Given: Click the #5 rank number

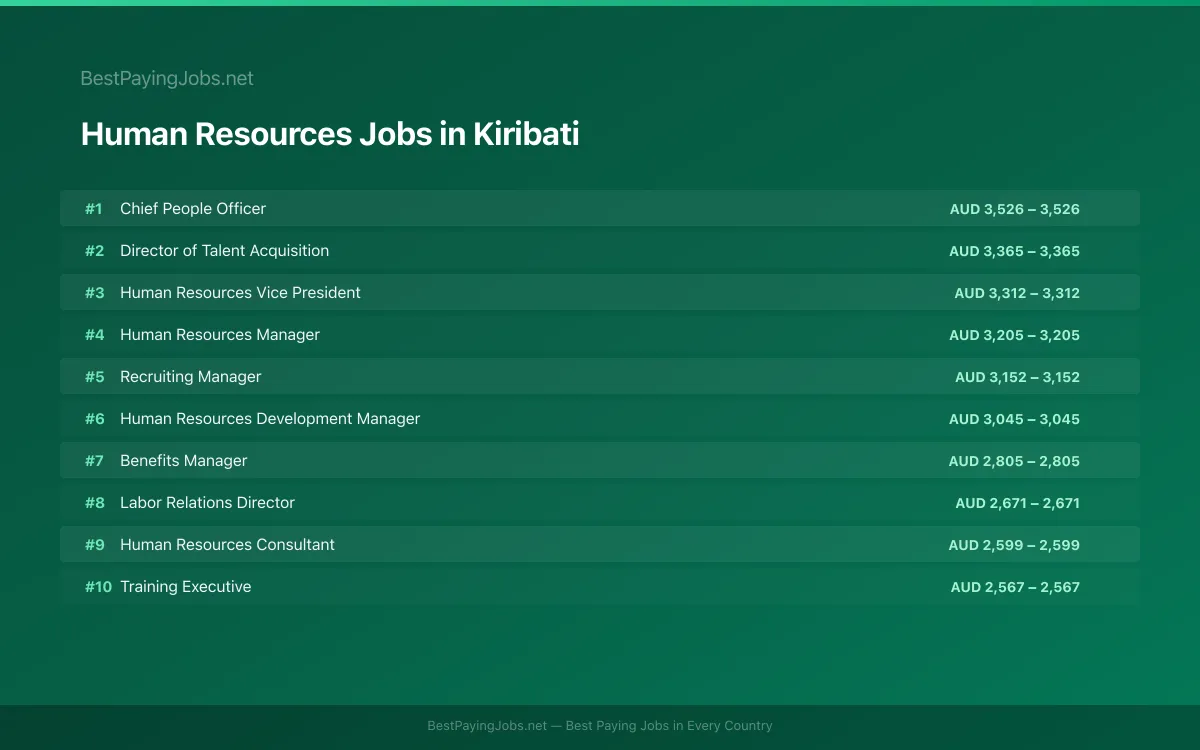Looking at the screenshot, I should pos(94,377).
